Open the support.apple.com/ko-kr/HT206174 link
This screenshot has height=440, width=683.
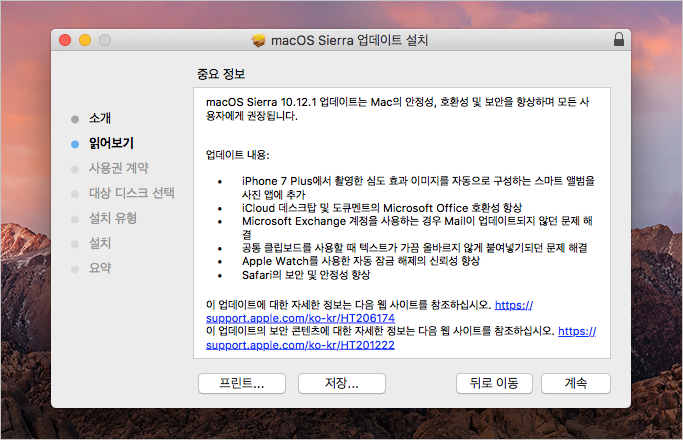(300, 318)
